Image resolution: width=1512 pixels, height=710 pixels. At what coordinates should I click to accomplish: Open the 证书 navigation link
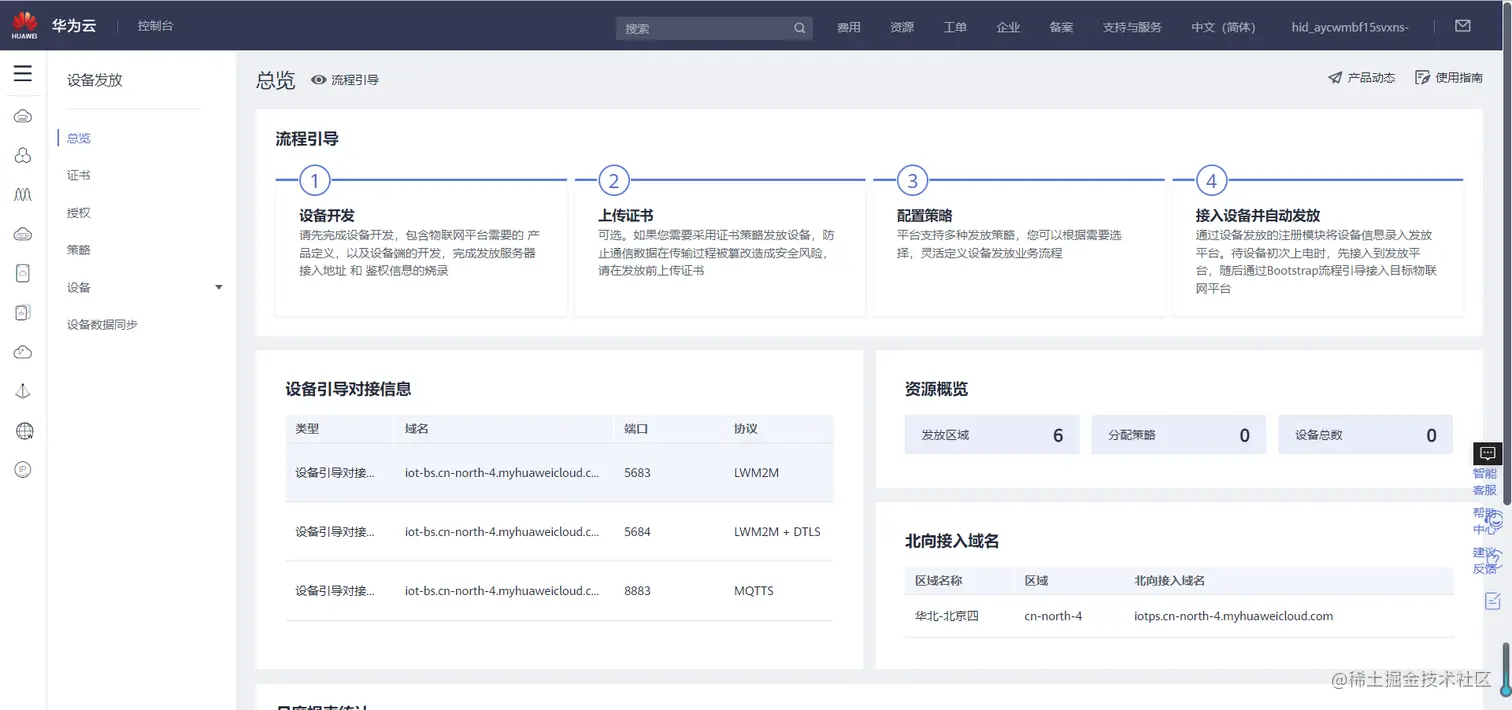click(78, 174)
